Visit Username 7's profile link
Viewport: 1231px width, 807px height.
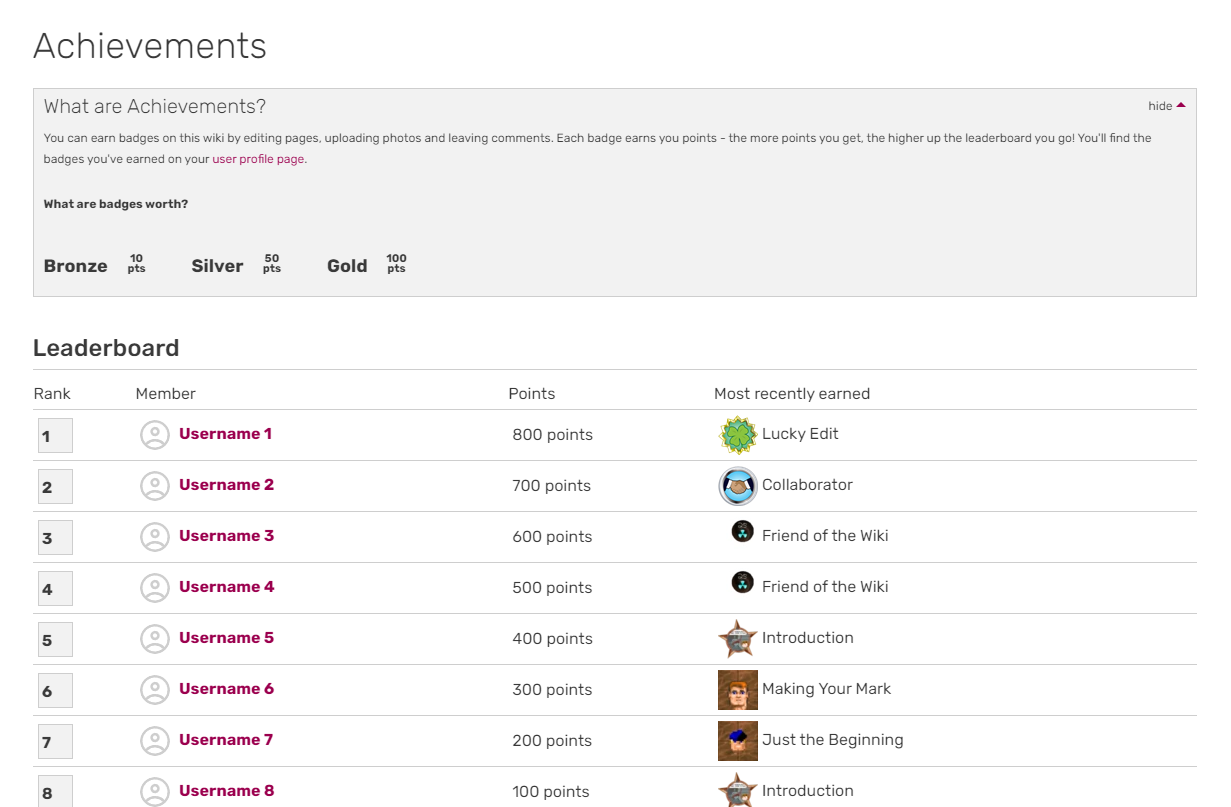point(226,740)
